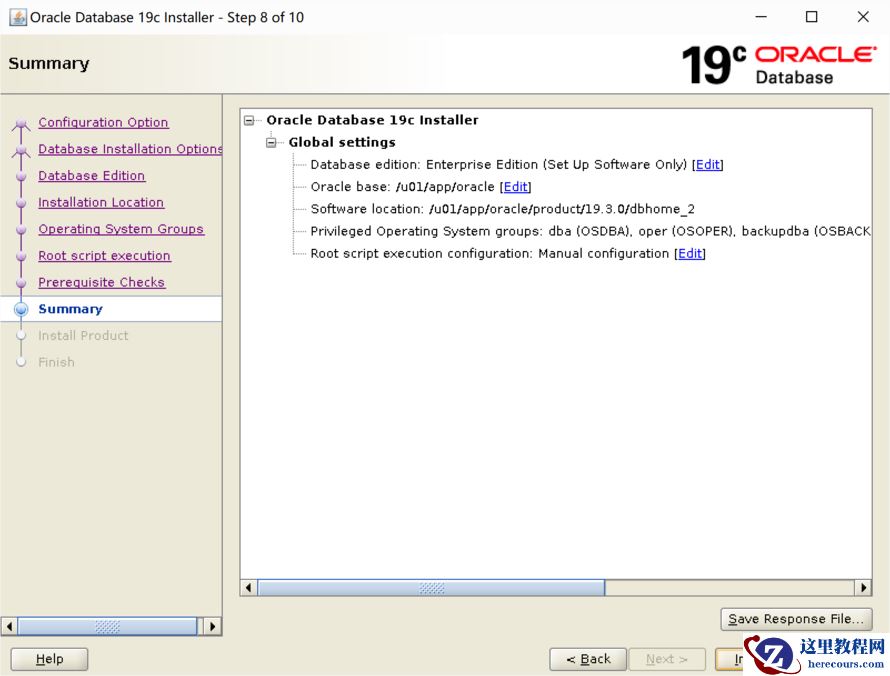Screen dimensions: 890x676
Task: Click the disabled Install Product step
Action: click(83, 335)
